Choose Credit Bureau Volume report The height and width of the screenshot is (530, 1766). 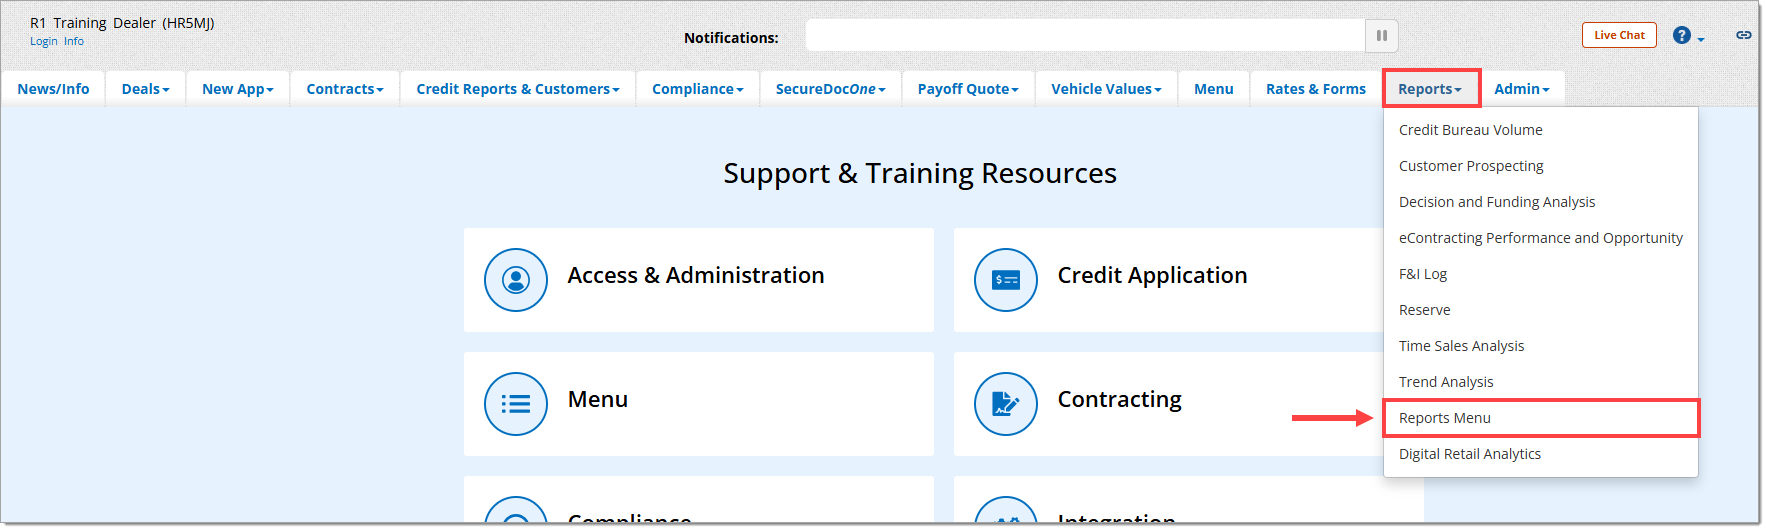click(1470, 130)
